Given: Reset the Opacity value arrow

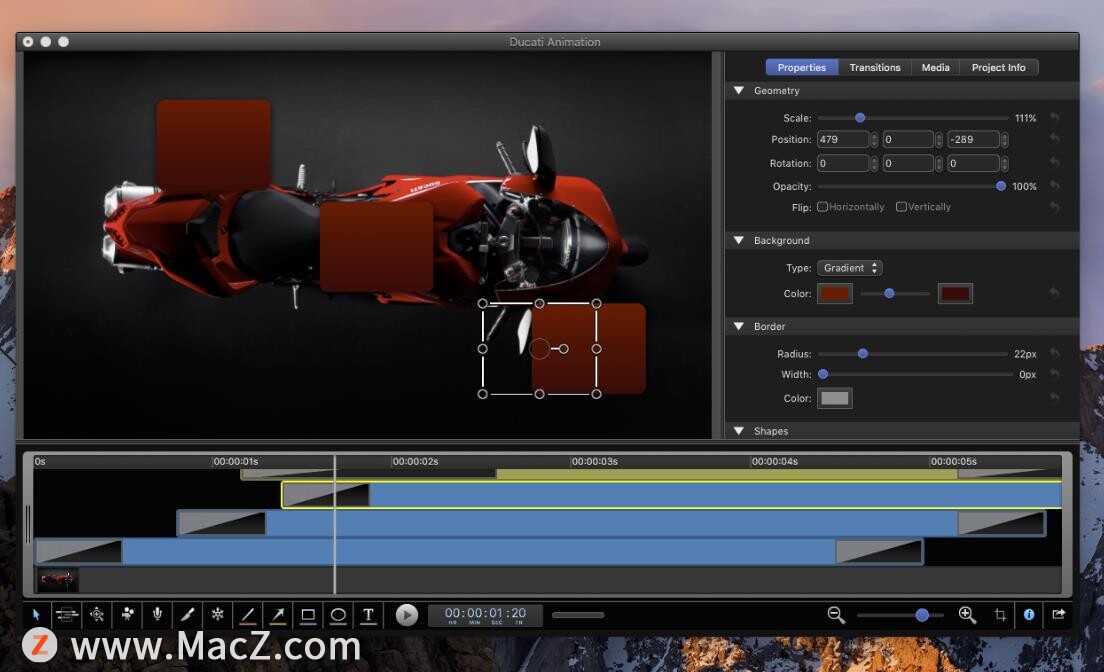Looking at the screenshot, I should point(1055,185).
